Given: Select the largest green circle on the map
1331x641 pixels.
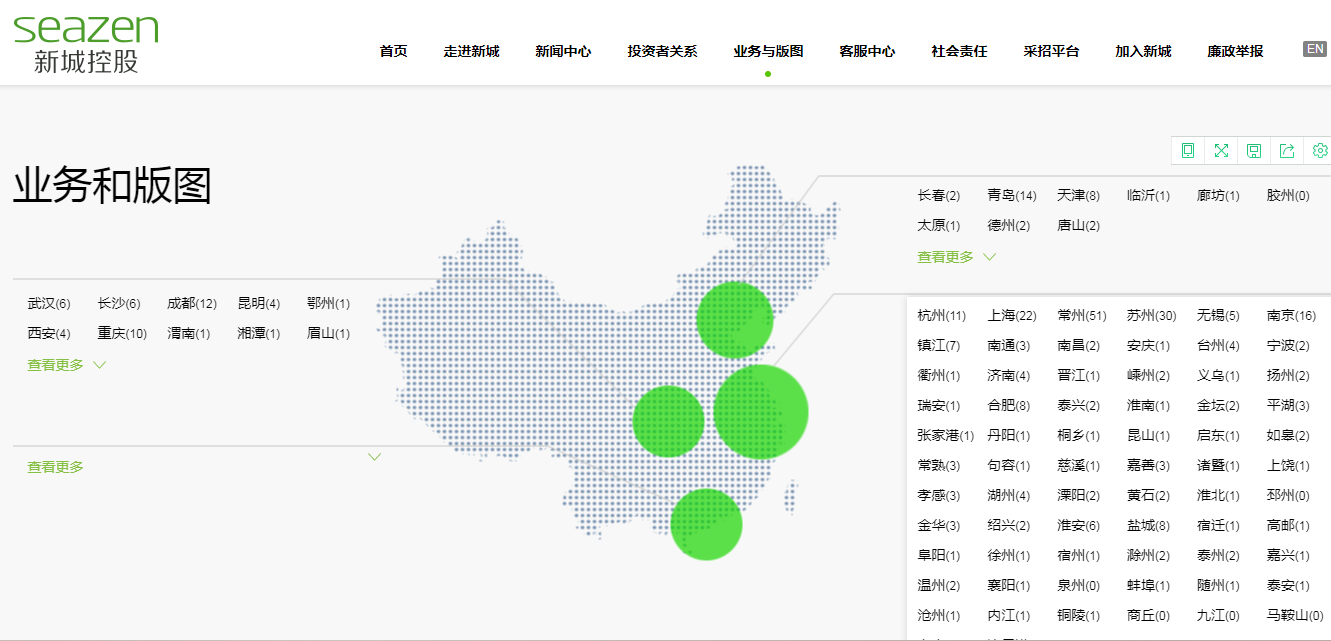Looking at the screenshot, I should point(761,411).
